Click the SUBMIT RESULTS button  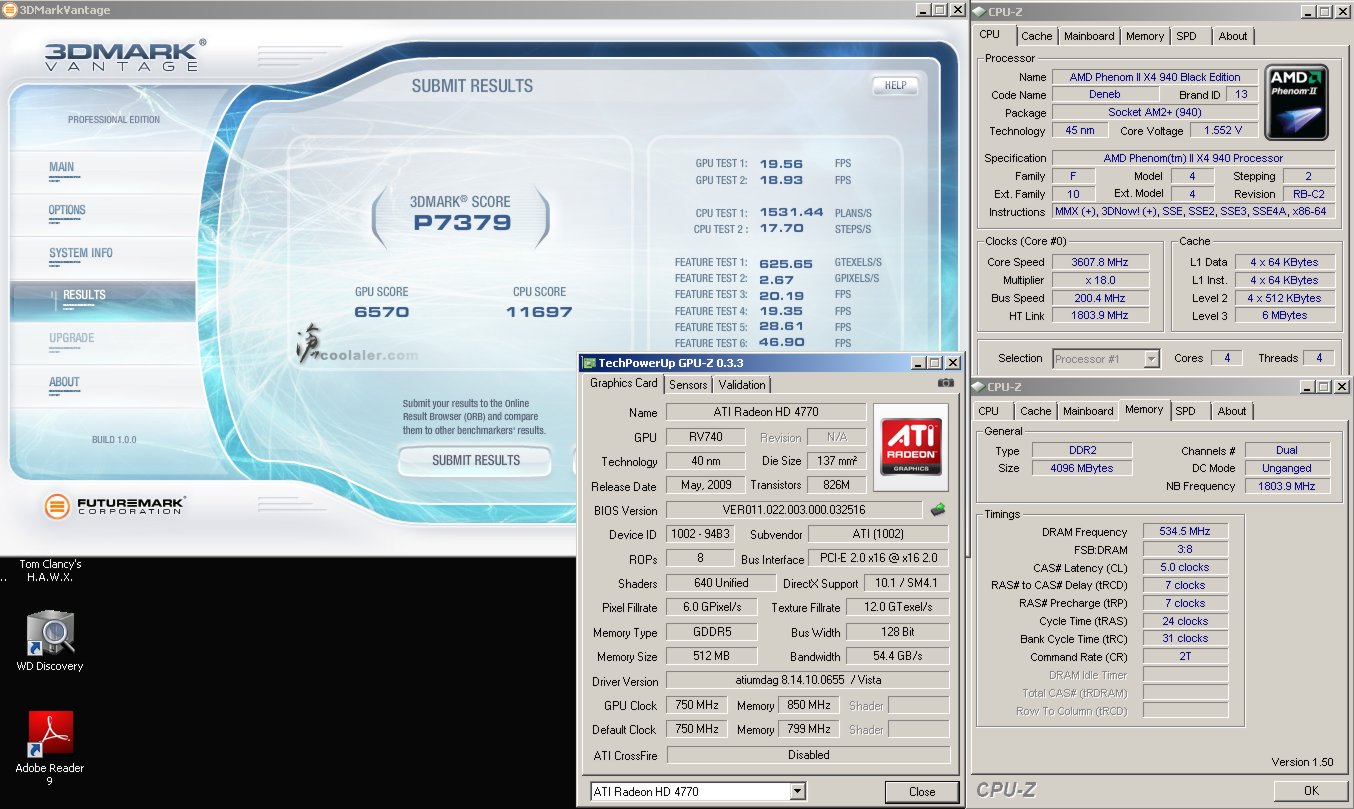(x=475, y=460)
